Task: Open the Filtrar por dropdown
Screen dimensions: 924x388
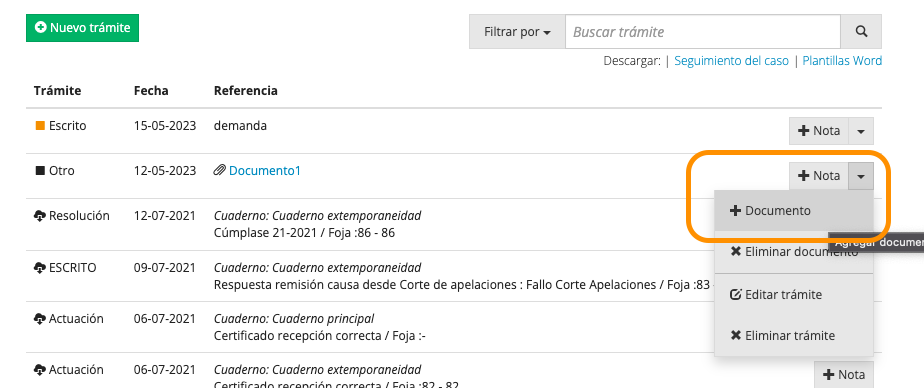Action: (x=517, y=32)
